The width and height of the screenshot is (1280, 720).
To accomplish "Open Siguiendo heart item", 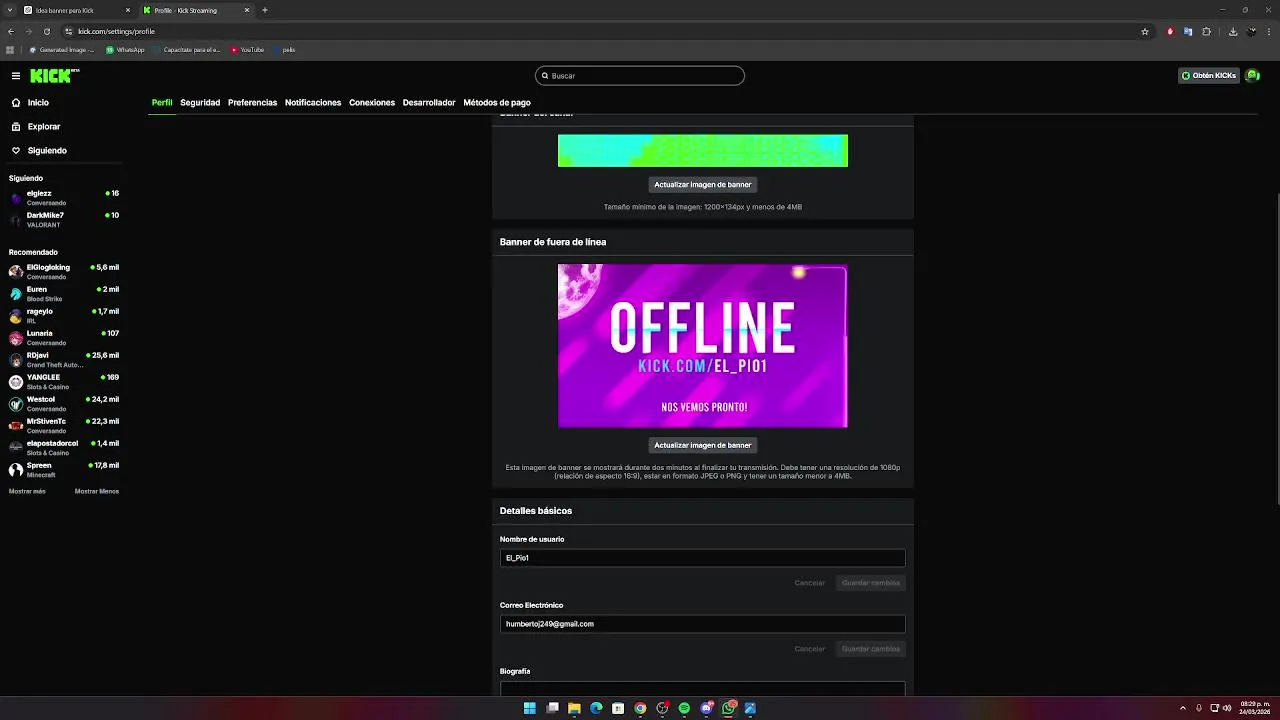I will pos(39,151).
